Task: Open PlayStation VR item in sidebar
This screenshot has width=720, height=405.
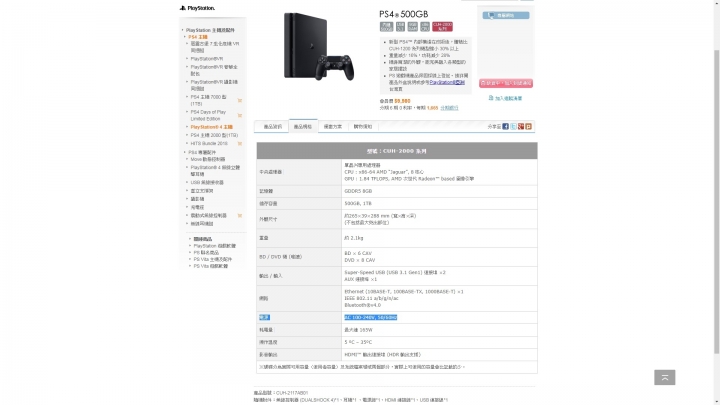Action: (207, 59)
